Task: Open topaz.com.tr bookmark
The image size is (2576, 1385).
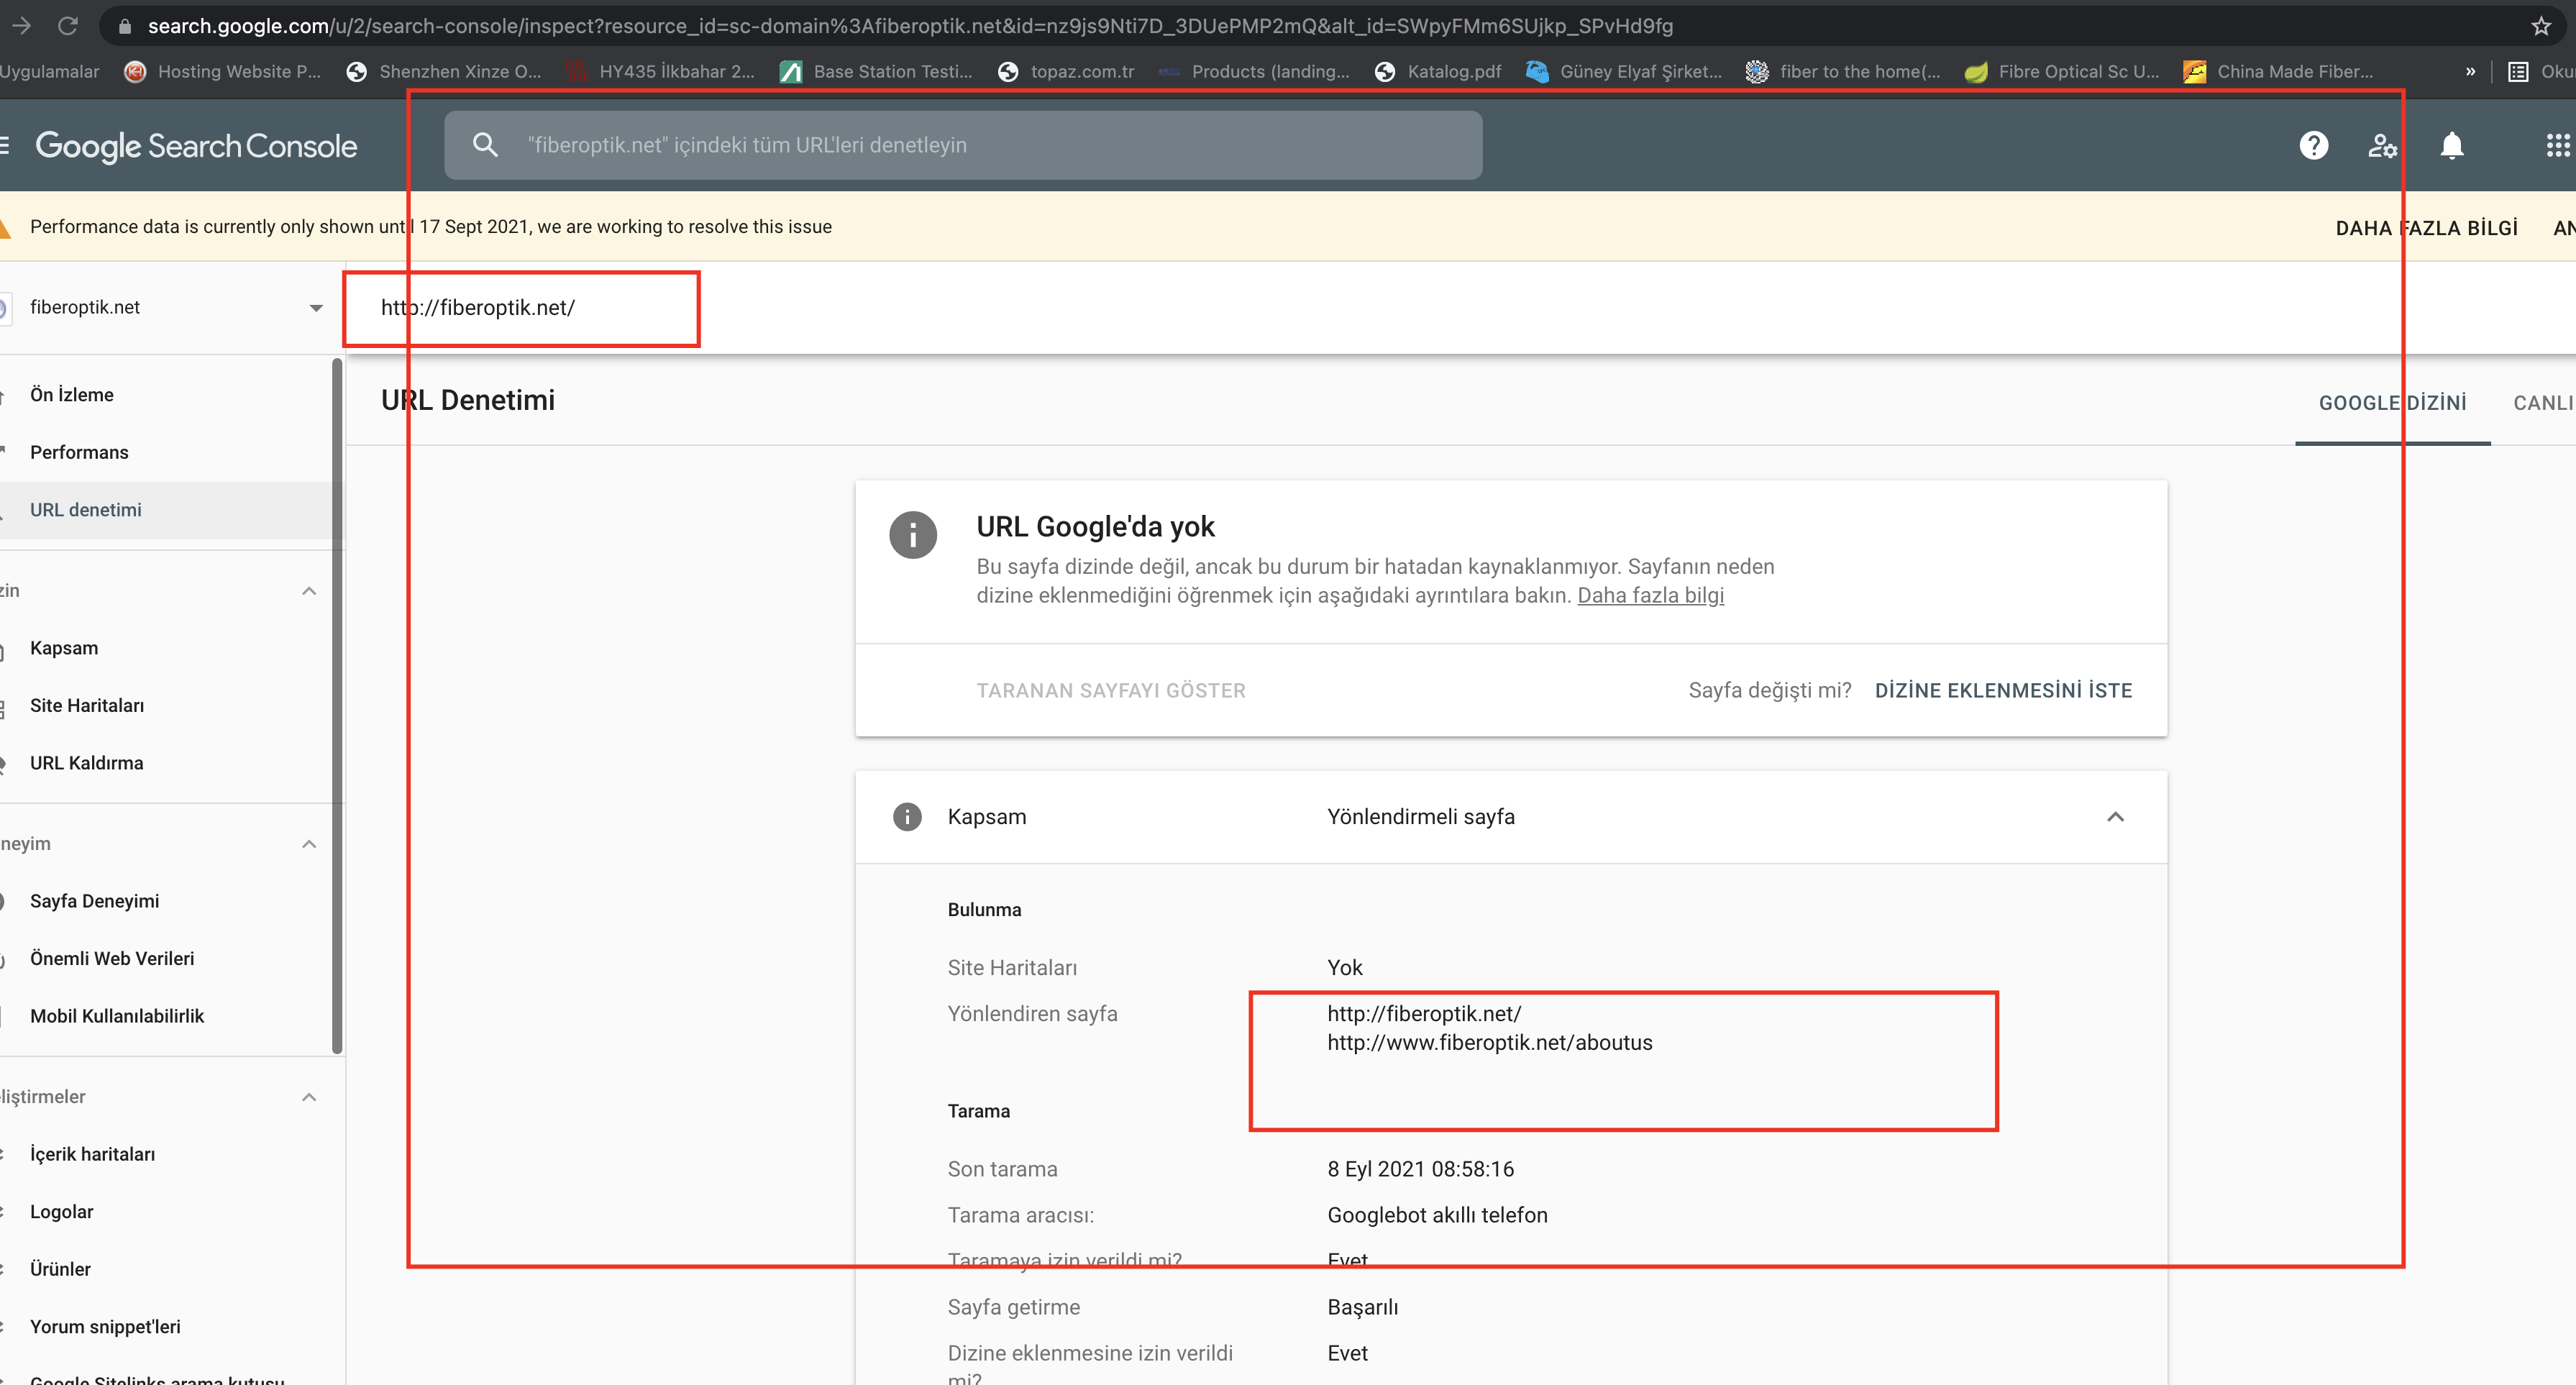Action: click(x=1066, y=71)
